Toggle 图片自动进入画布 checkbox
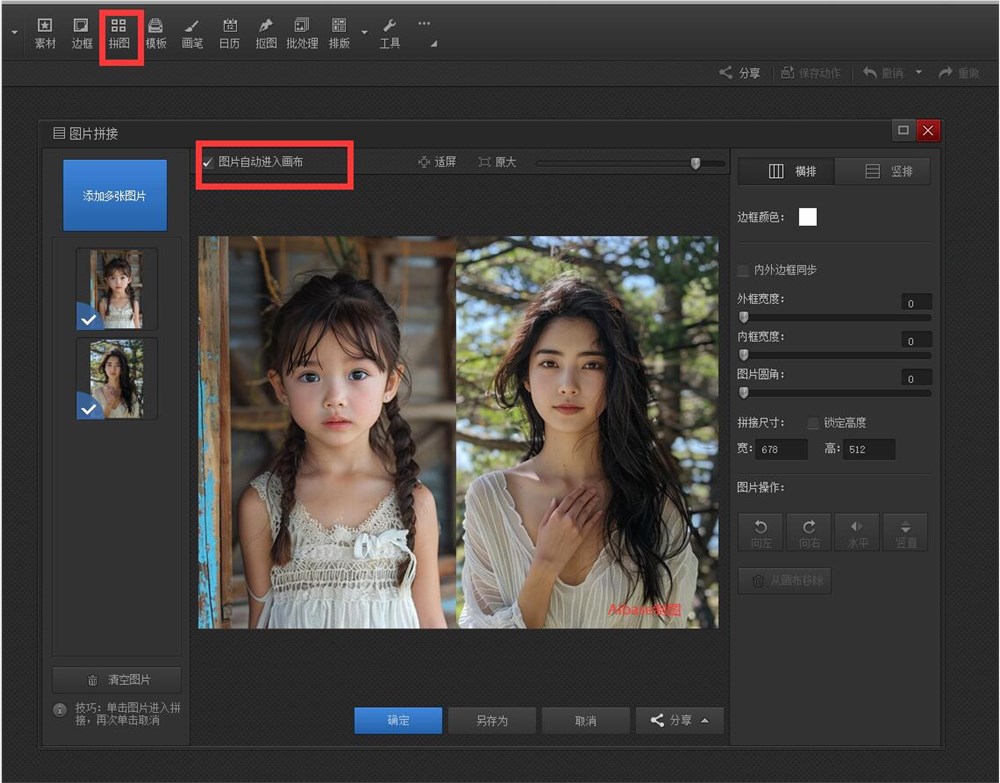The image size is (1000, 783). 208,162
